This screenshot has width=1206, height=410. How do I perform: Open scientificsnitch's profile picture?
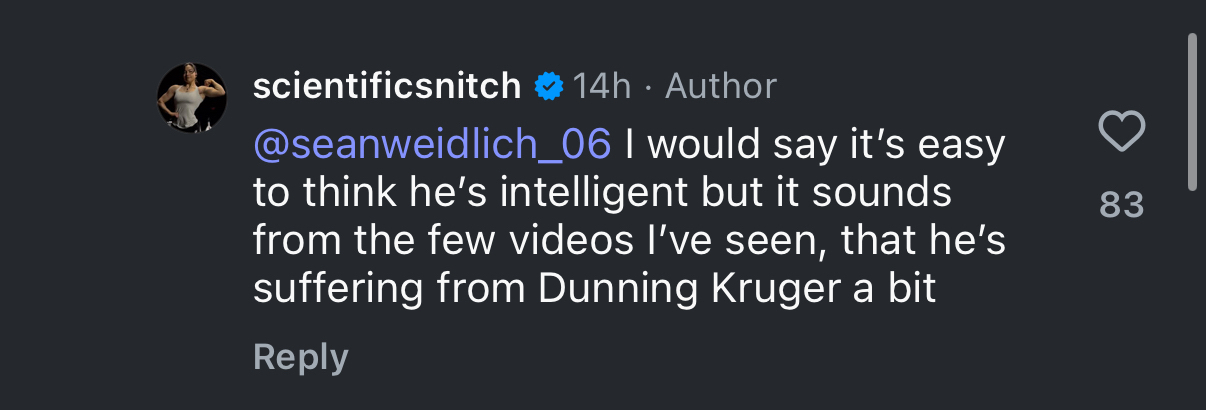pos(192,97)
